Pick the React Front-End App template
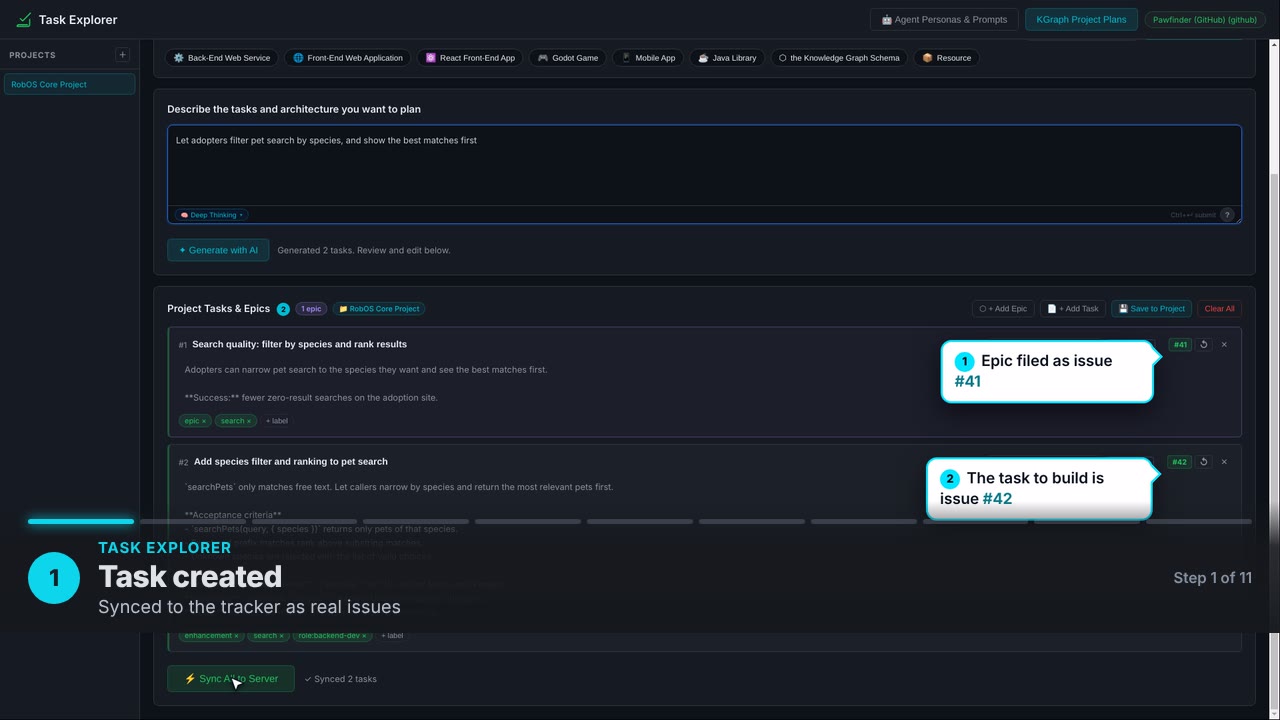1280x720 pixels. (x=470, y=58)
